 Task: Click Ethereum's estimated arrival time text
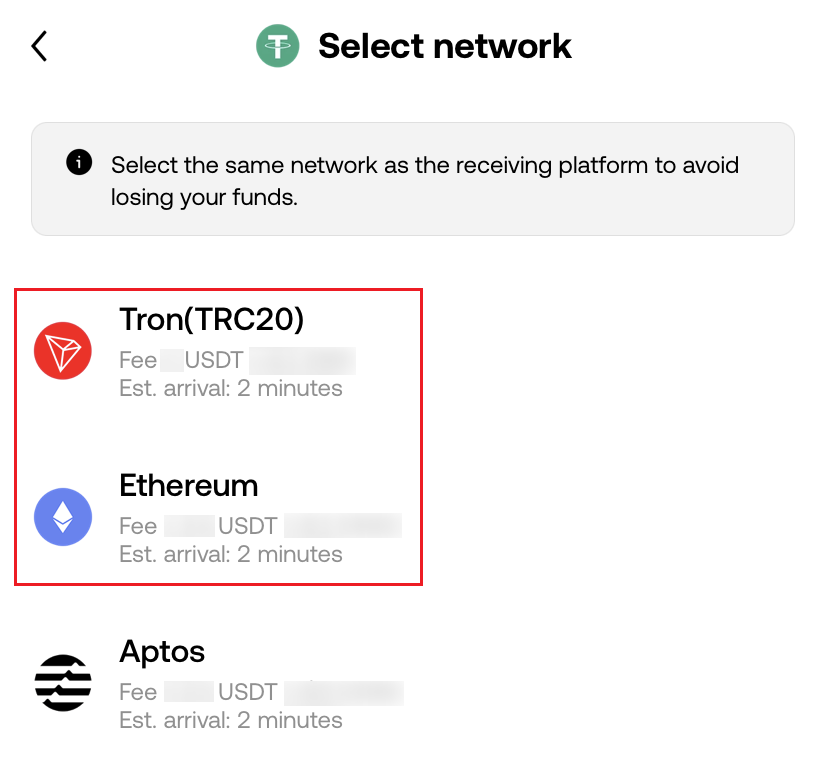pos(231,555)
